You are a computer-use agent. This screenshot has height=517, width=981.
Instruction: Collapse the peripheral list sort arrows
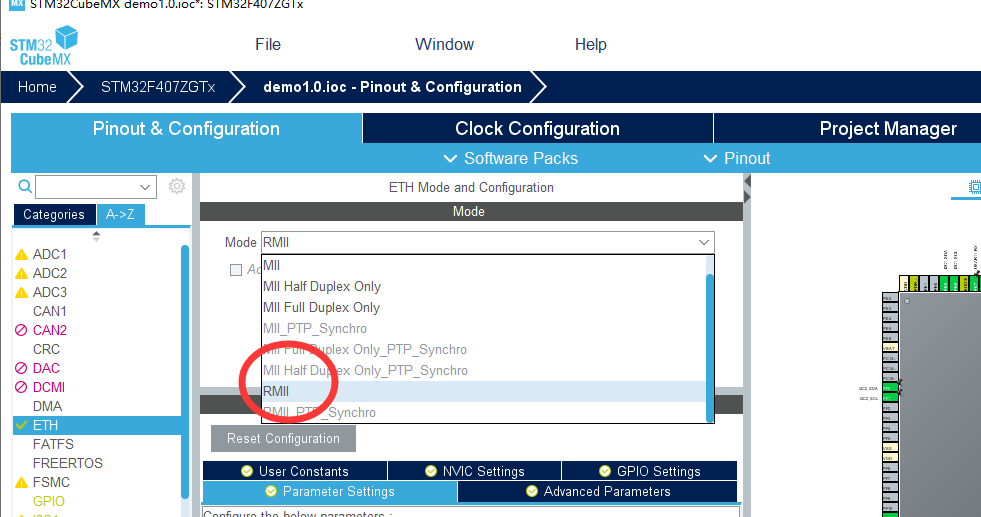click(x=96, y=236)
